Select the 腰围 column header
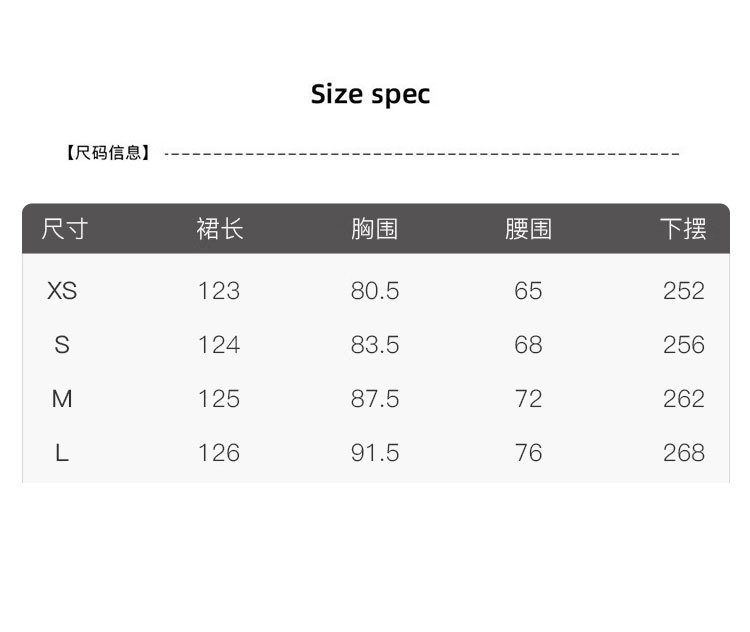The height and width of the screenshot is (632, 750). tap(528, 229)
